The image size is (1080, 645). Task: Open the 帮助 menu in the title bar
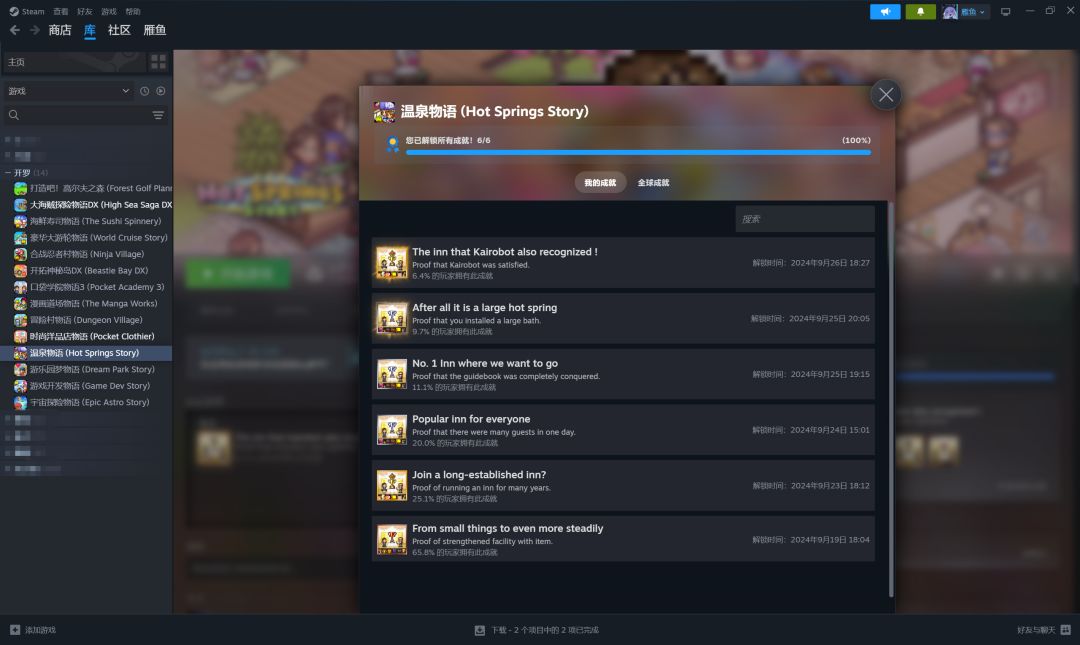(x=133, y=12)
